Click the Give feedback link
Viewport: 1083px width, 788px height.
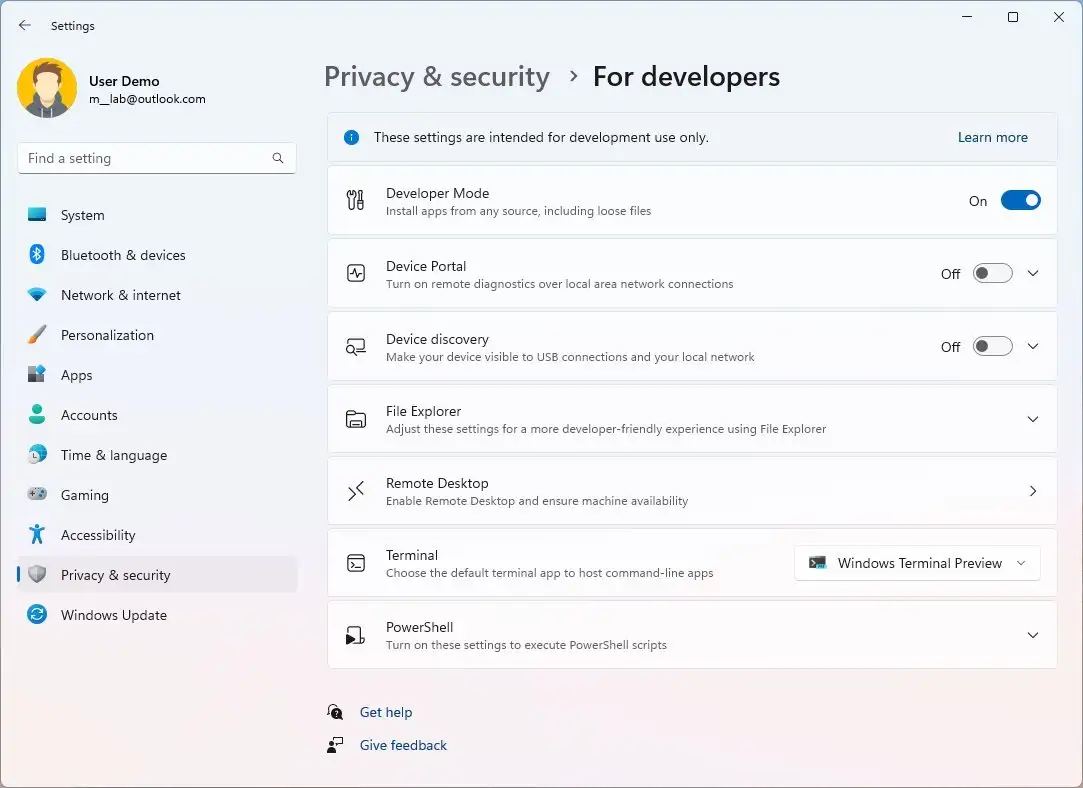tap(403, 745)
